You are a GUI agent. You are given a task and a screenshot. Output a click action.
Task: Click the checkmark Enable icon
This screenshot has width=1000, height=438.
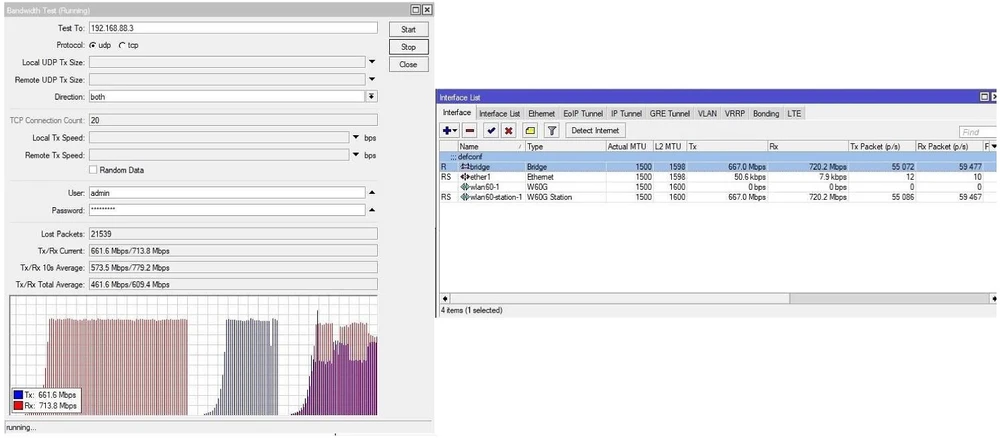[491, 130]
